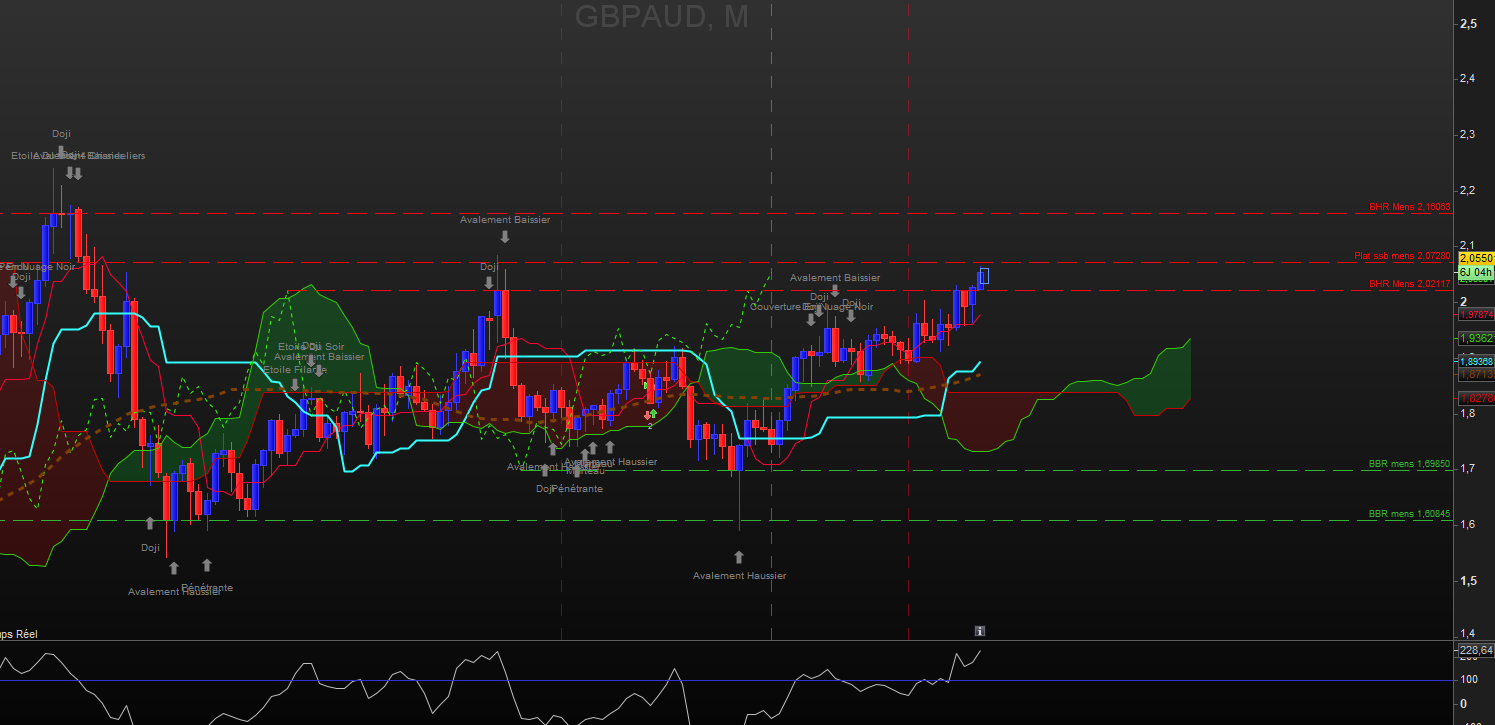The height and width of the screenshot is (725, 1495).
Task: Click the 'Pénétrante' pattern label at bottom left
Action: coord(207,588)
